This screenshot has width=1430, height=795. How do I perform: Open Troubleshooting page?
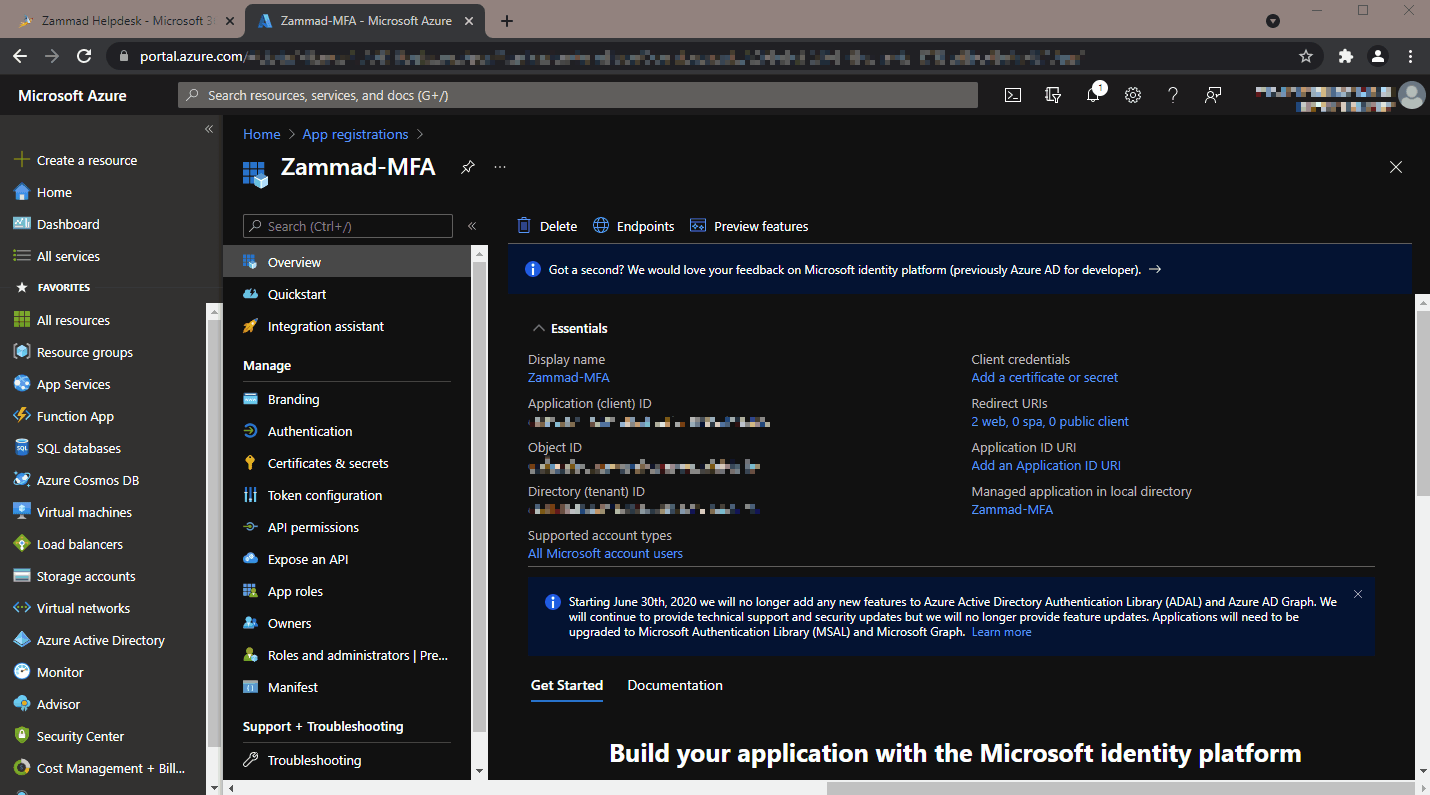click(x=346, y=760)
